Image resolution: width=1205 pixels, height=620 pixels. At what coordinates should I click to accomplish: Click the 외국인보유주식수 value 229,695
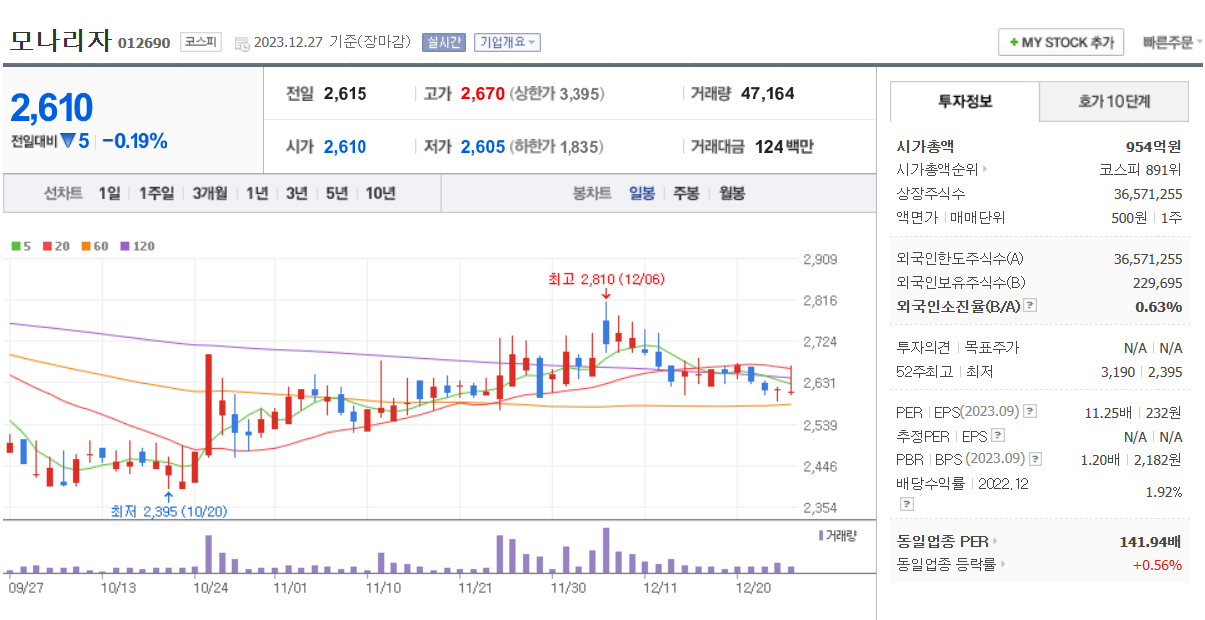[x=1158, y=283]
